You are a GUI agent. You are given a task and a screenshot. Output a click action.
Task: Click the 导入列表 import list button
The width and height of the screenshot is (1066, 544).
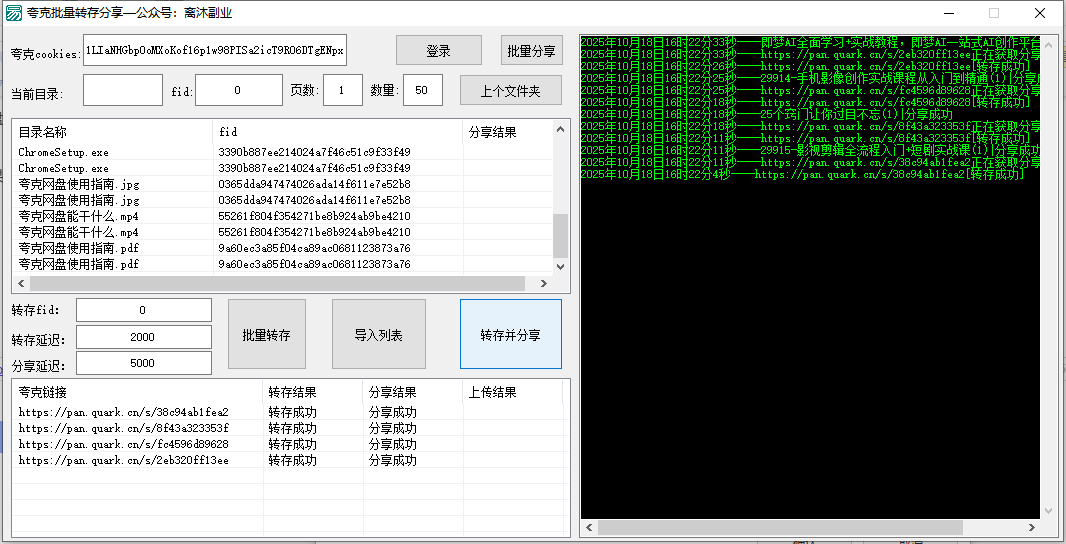[379, 335]
